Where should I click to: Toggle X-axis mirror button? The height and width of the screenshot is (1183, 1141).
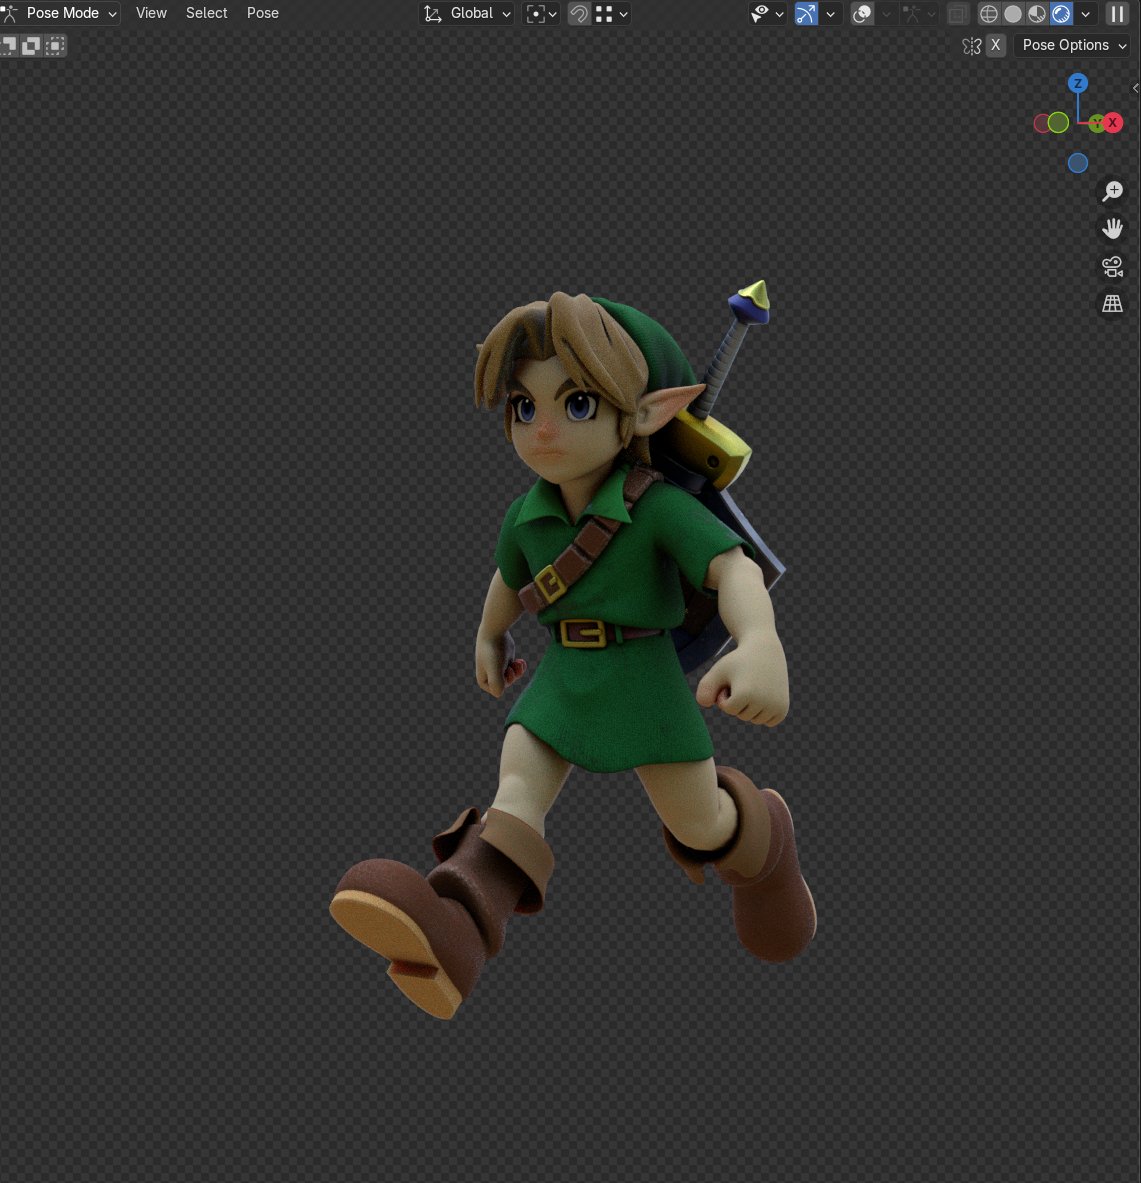pyautogui.click(x=996, y=45)
